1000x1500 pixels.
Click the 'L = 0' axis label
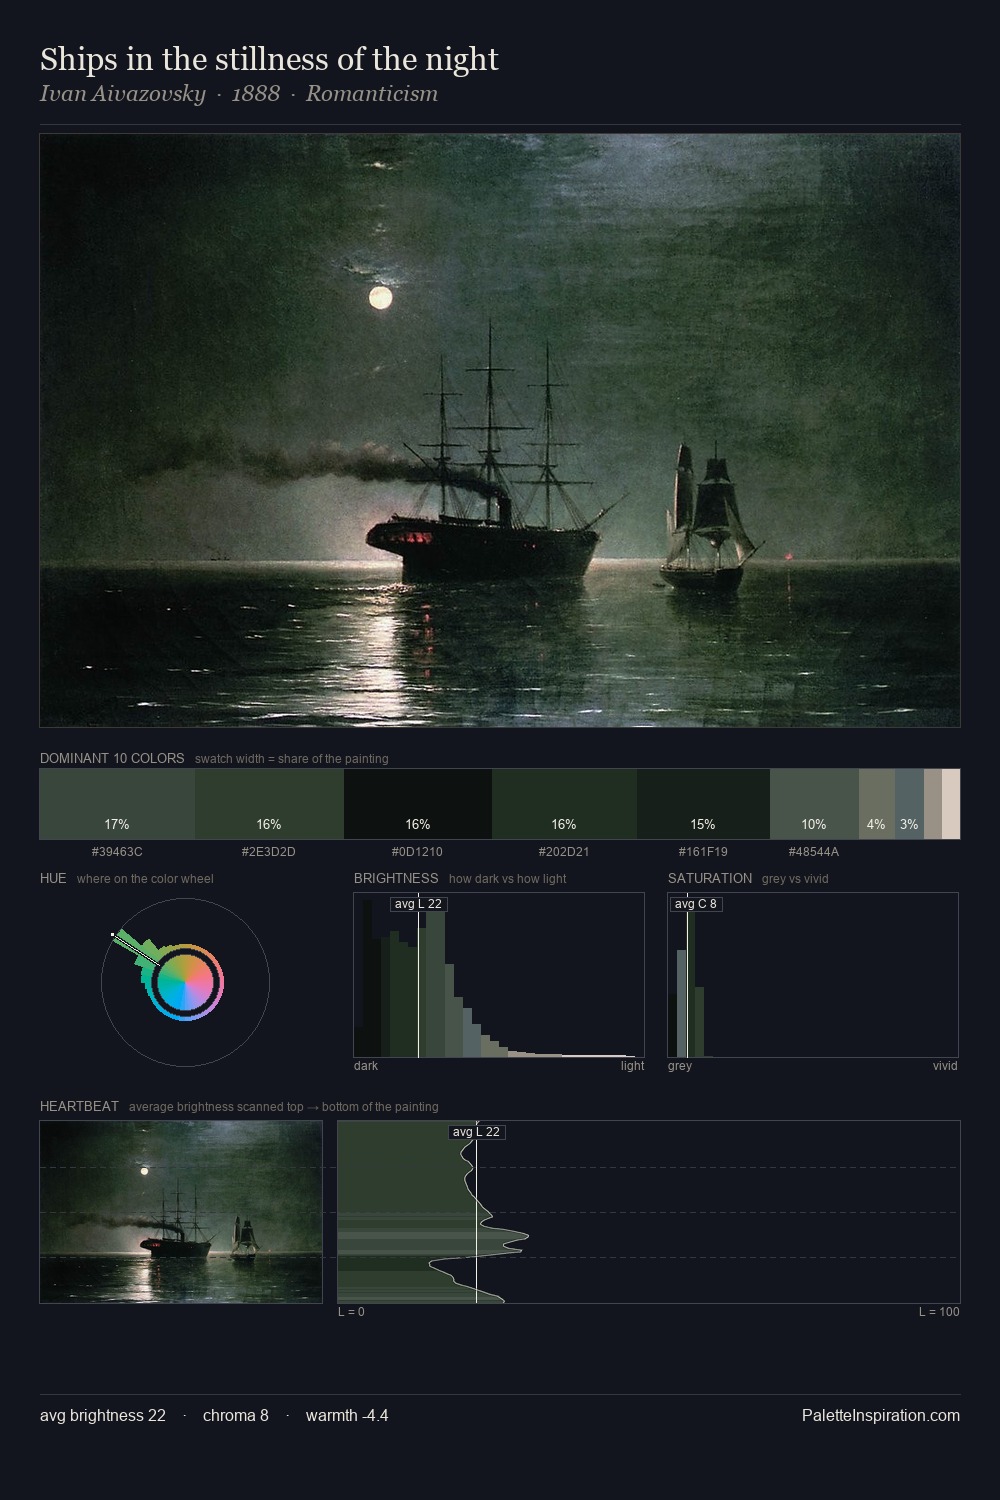(x=351, y=1312)
